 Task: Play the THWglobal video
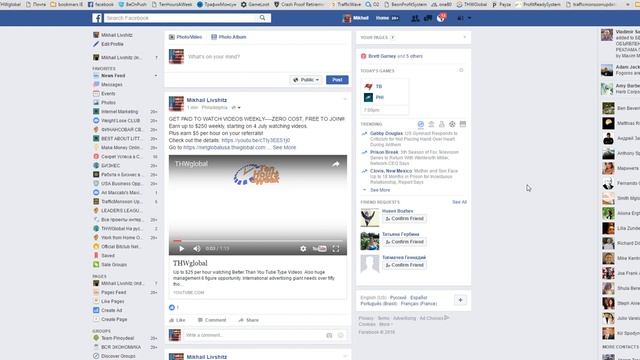click(181, 249)
